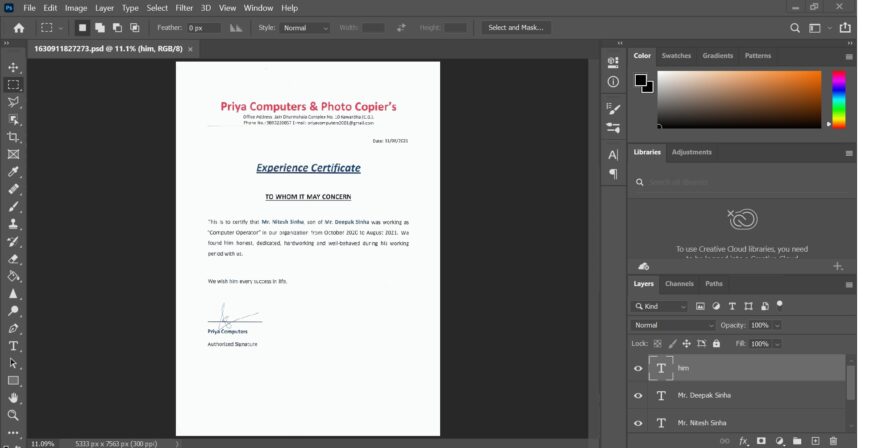Open the workspace switcher icon dropdown
The height and width of the screenshot is (448, 870).
click(x=819, y=28)
